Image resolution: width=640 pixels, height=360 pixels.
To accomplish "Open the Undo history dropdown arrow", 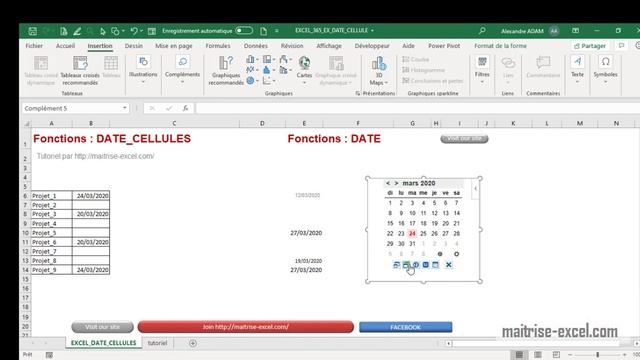I will click(x=141, y=31).
